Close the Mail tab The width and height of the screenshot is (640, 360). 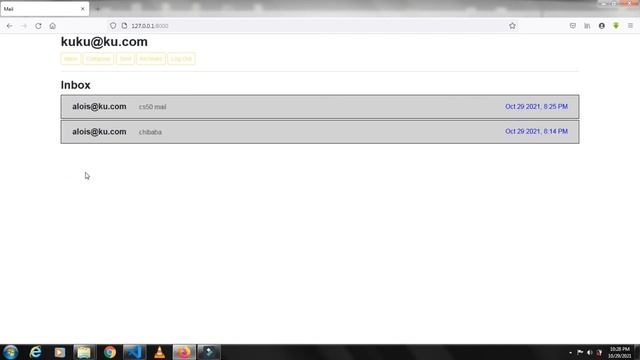tap(82, 9)
